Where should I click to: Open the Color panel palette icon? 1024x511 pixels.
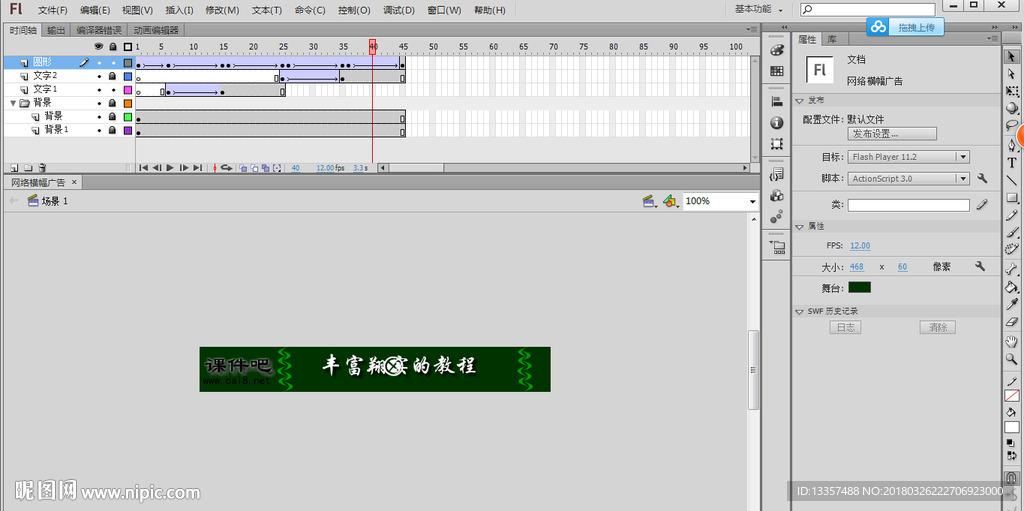click(x=777, y=50)
